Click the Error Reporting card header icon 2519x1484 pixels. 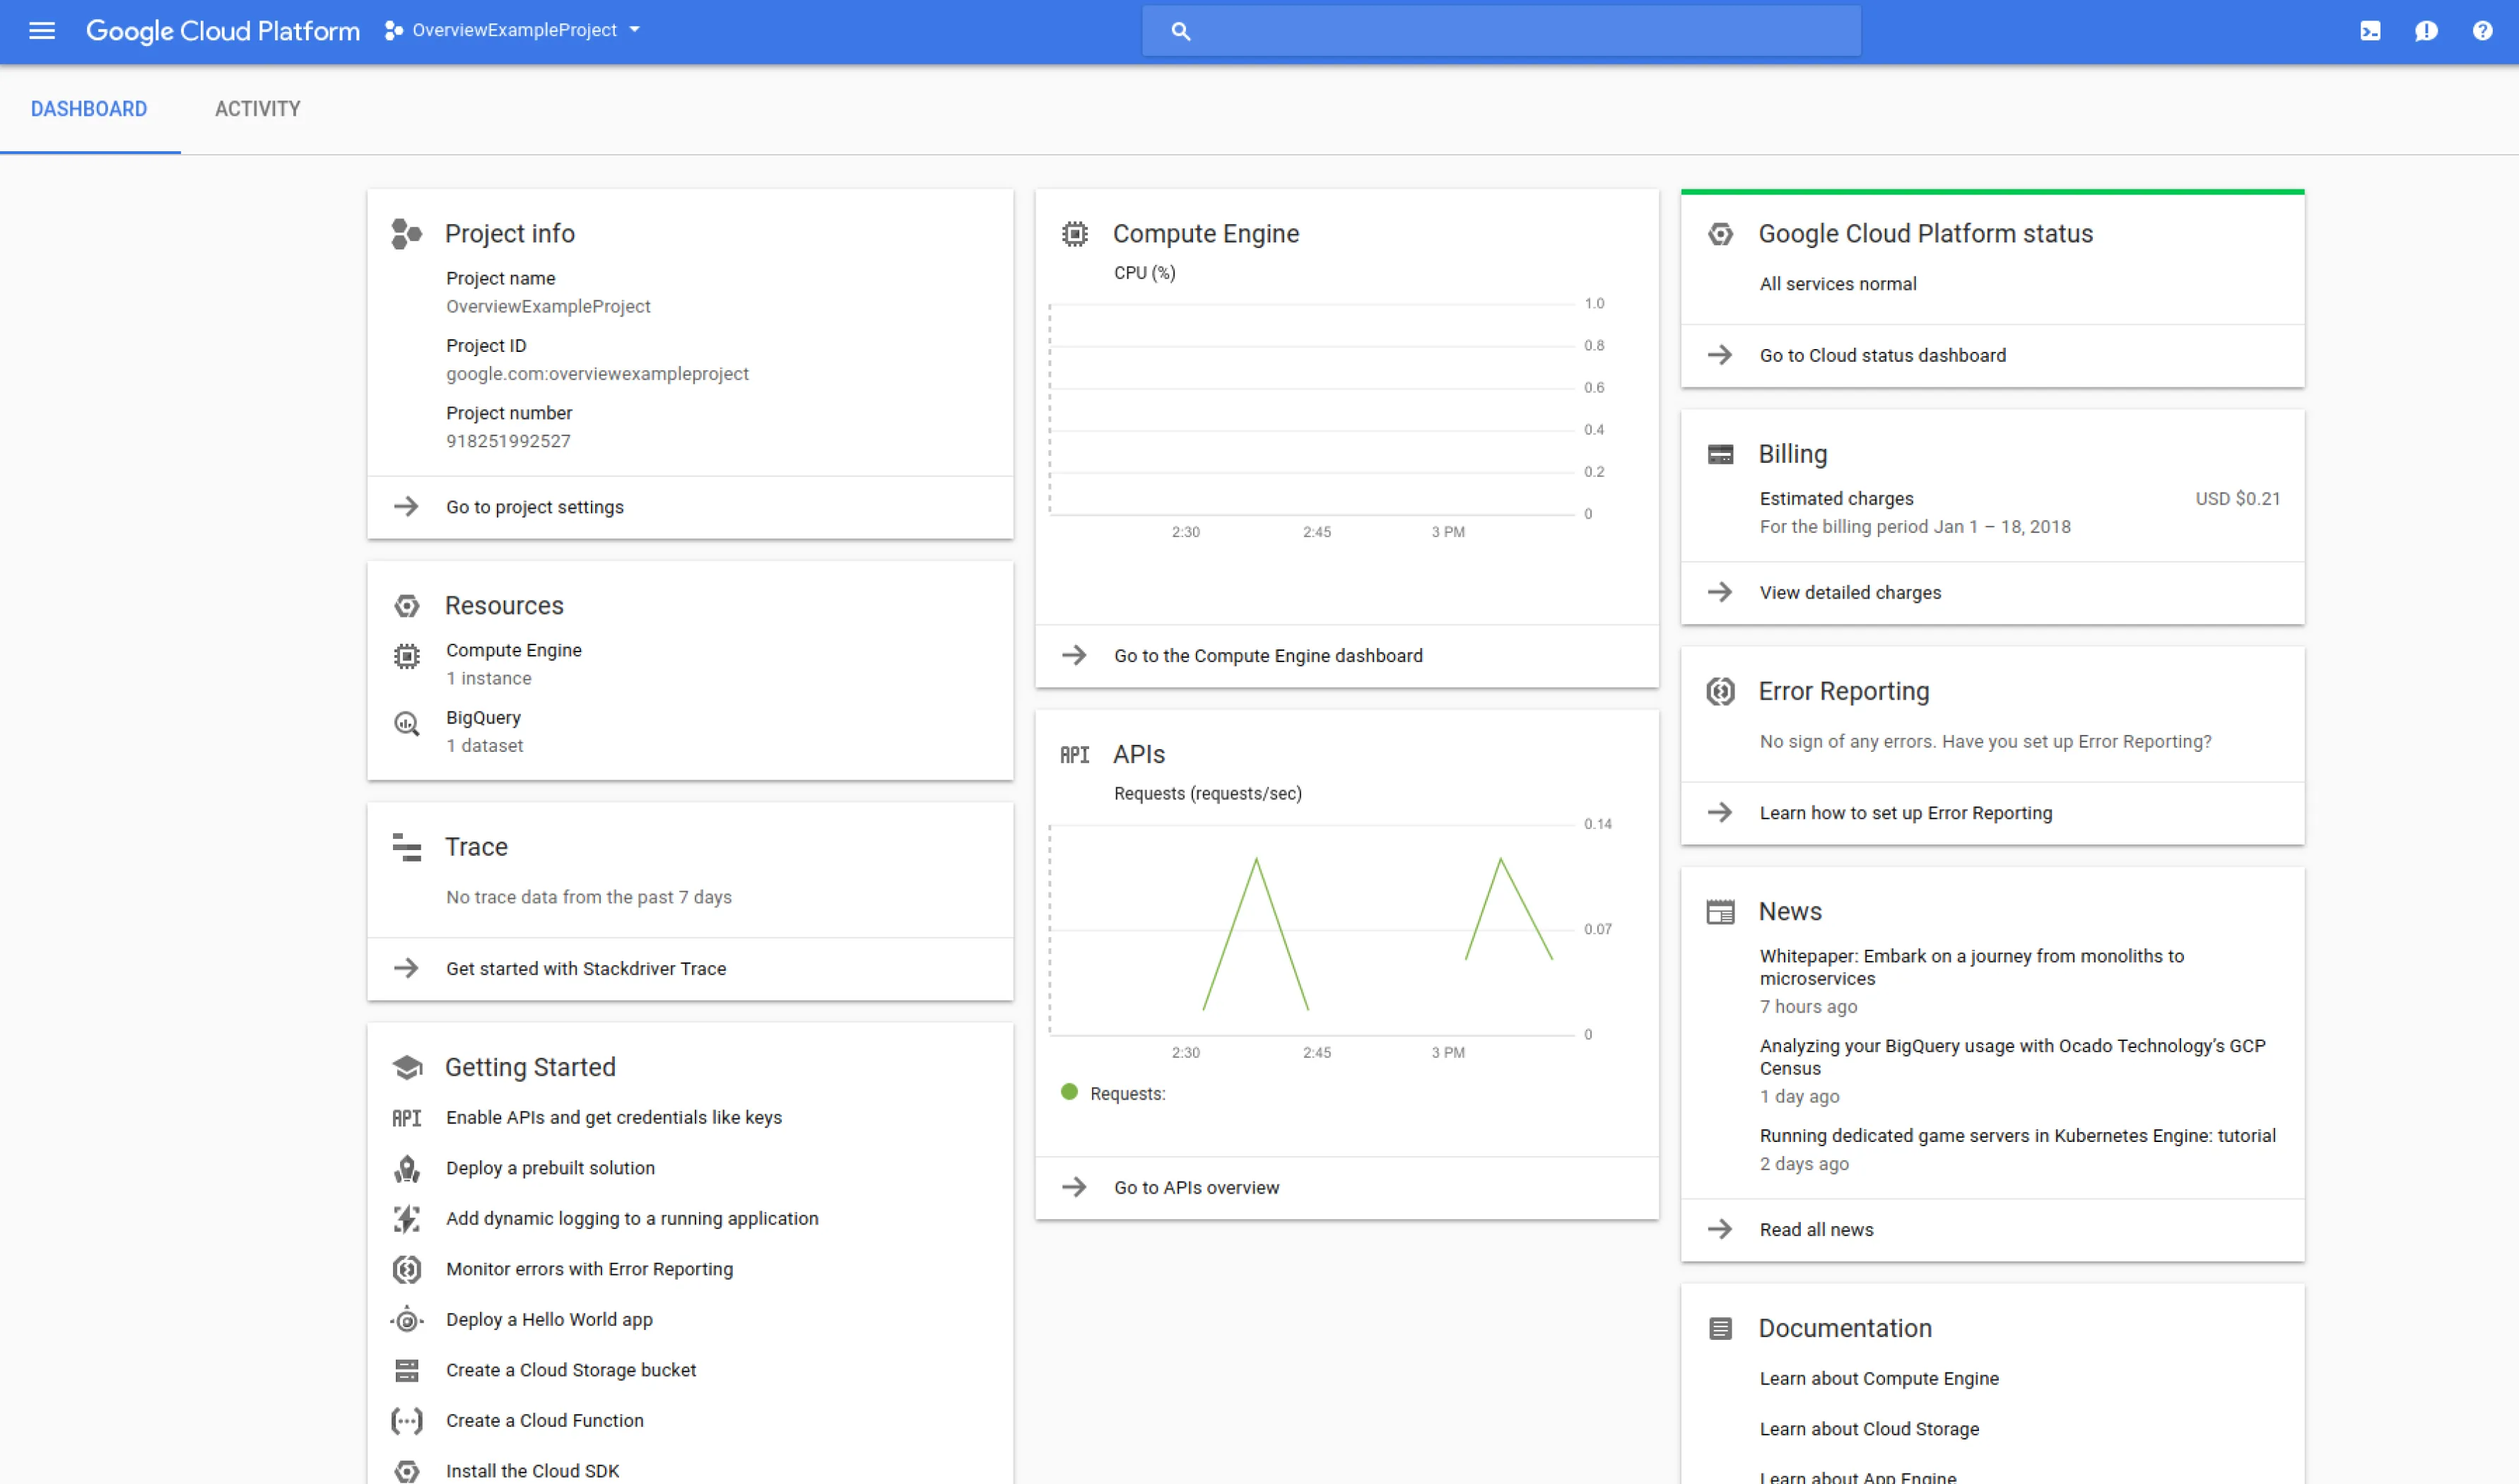point(1720,692)
